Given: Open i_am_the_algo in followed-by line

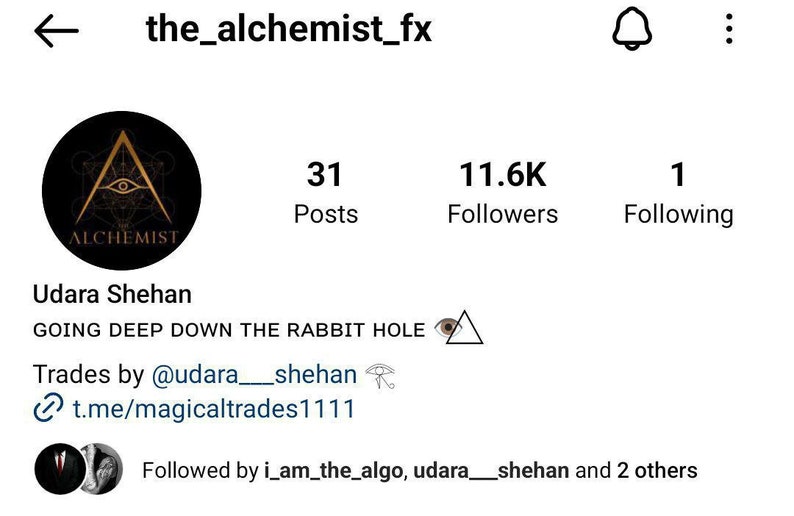Looking at the screenshot, I should (x=334, y=471).
